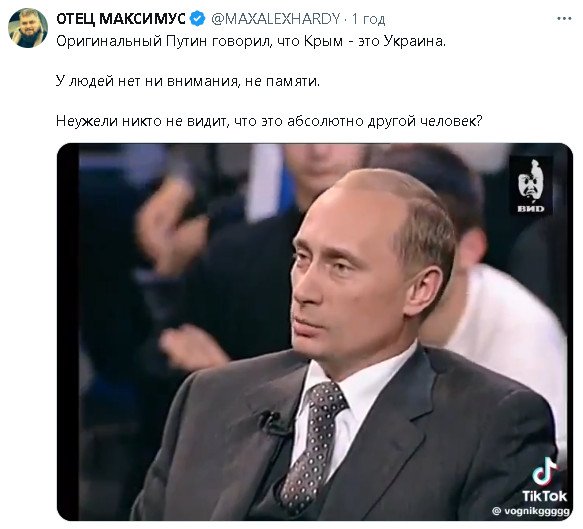Click the black letterbox bar on the video's left

click(68, 332)
